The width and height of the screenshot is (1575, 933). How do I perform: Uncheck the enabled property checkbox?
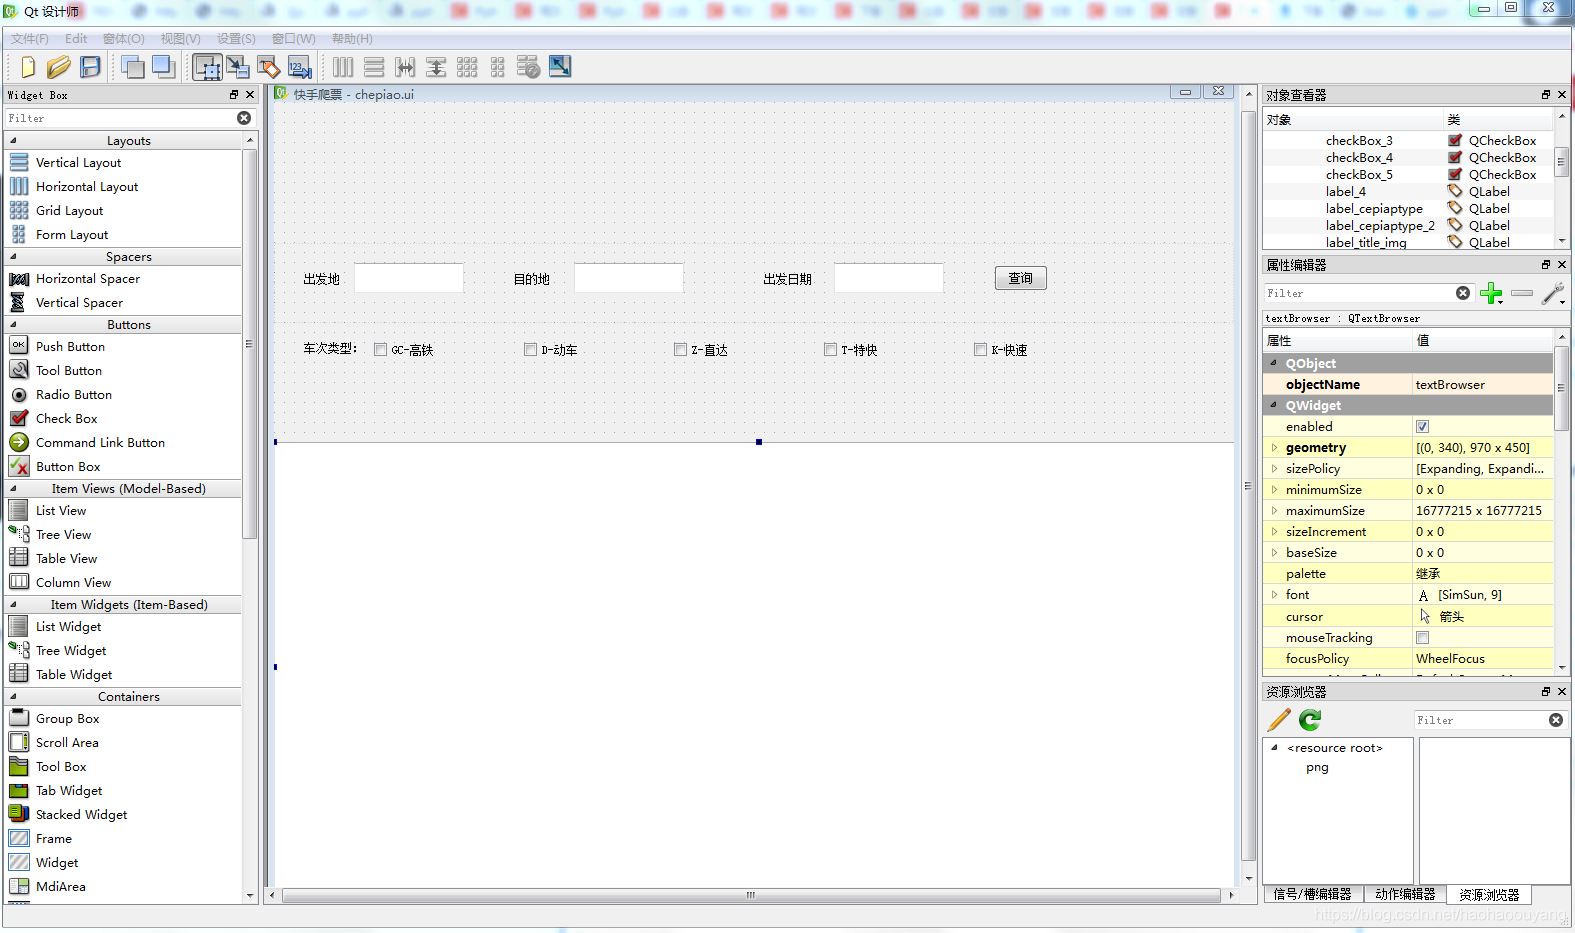pos(1423,427)
